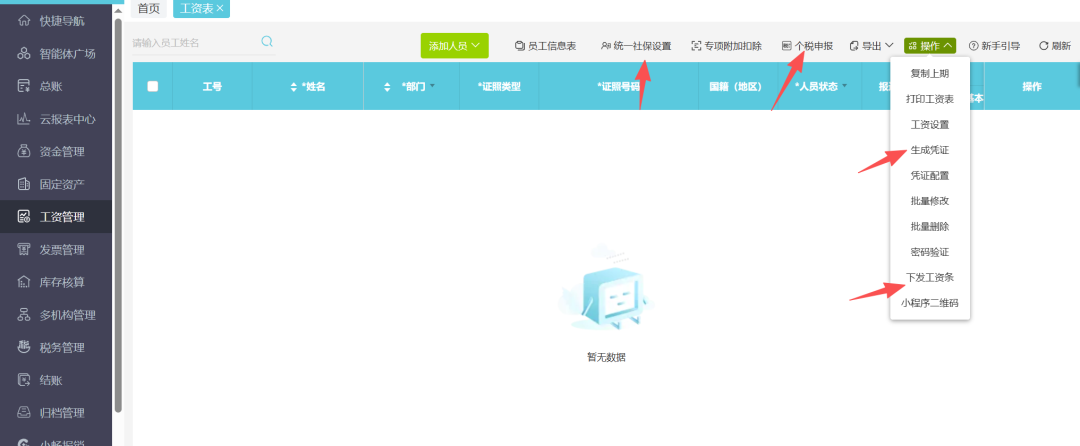Image resolution: width=1080 pixels, height=446 pixels.
Task: Open 员工信息表 from the toolbar
Action: [546, 46]
